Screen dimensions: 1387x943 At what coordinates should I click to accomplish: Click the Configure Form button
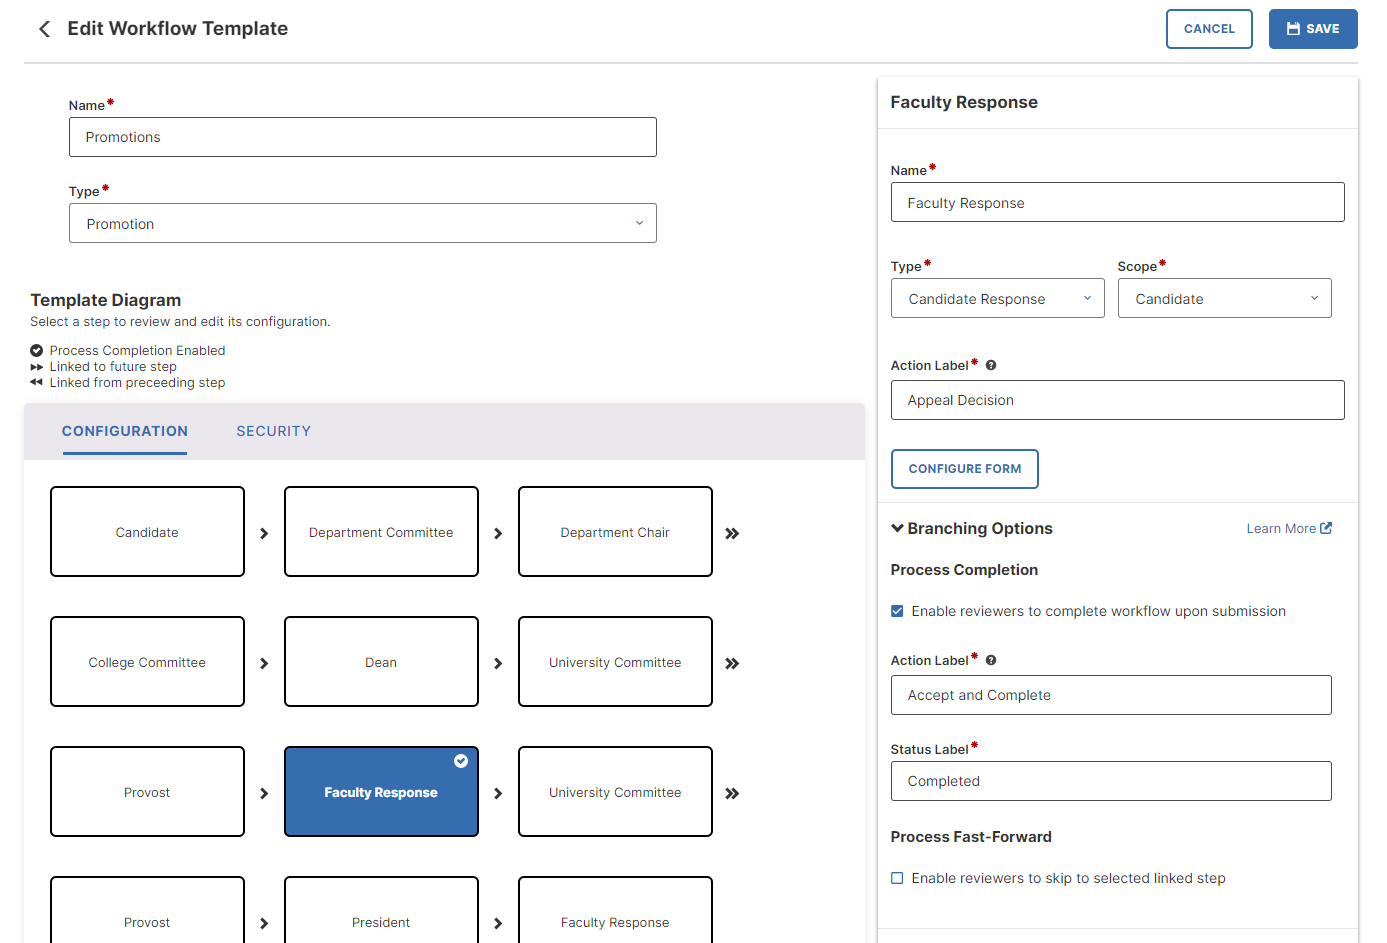(x=964, y=469)
